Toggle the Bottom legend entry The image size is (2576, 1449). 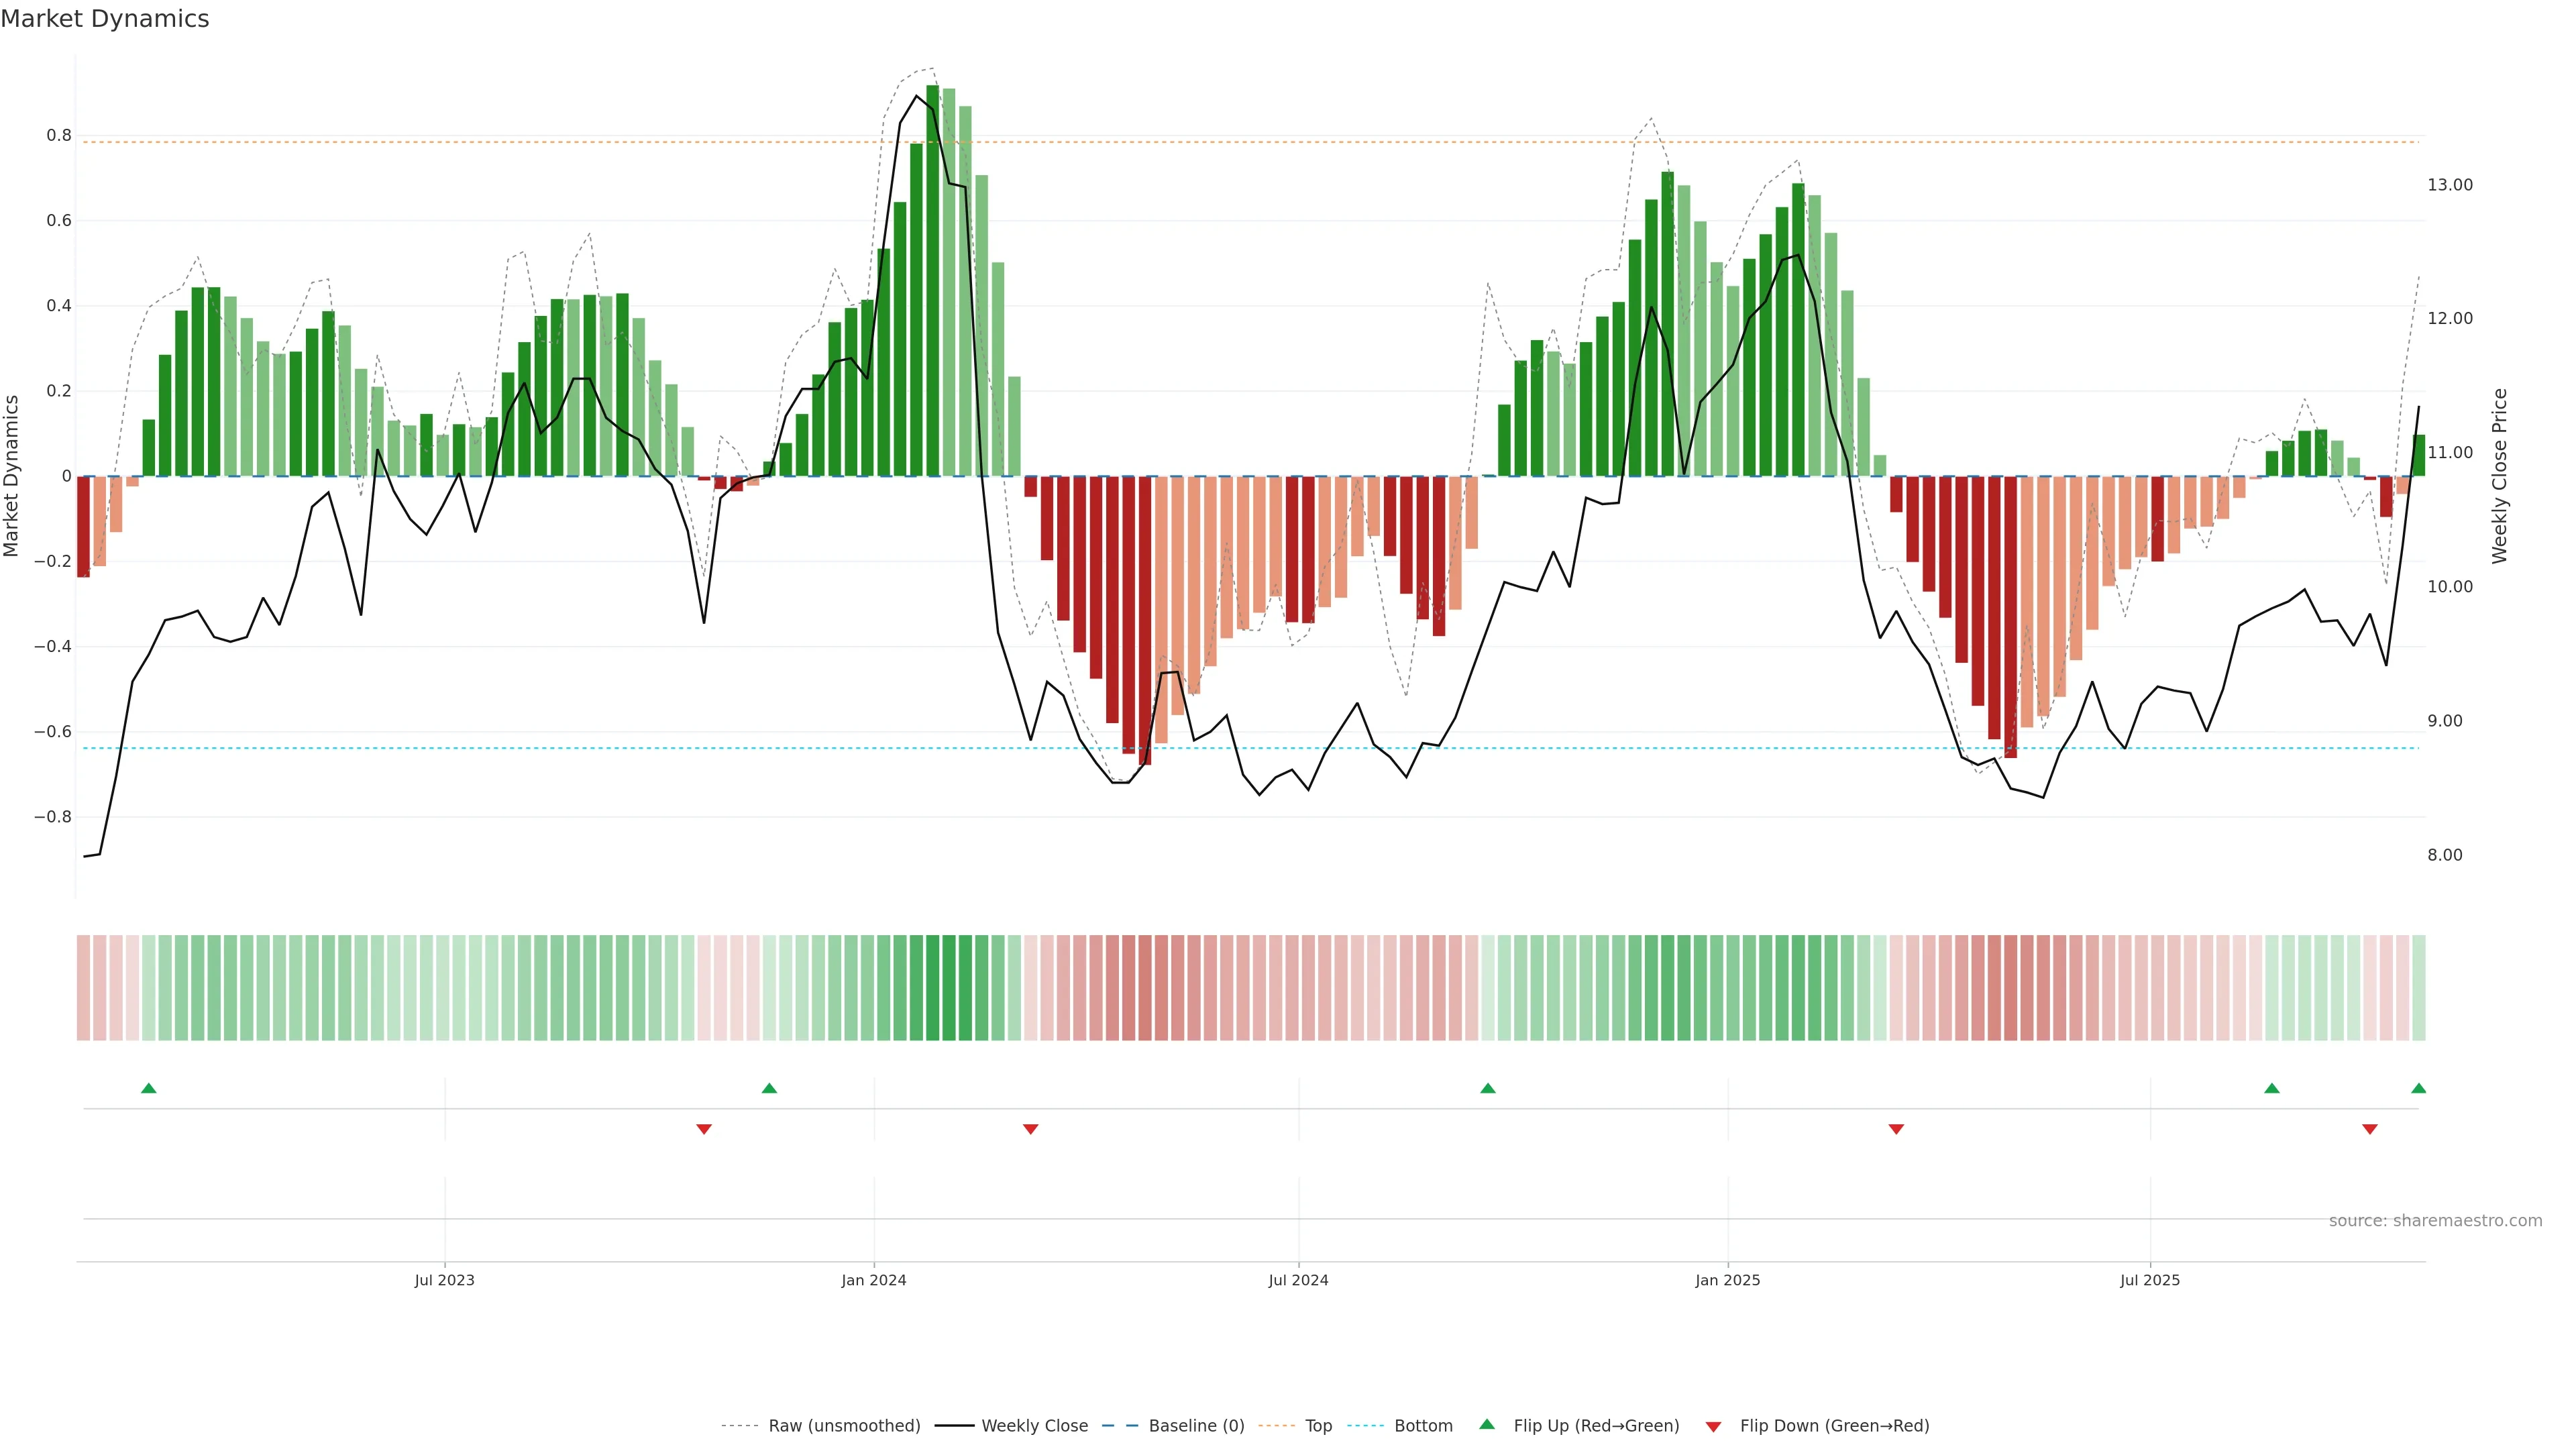(1423, 1426)
